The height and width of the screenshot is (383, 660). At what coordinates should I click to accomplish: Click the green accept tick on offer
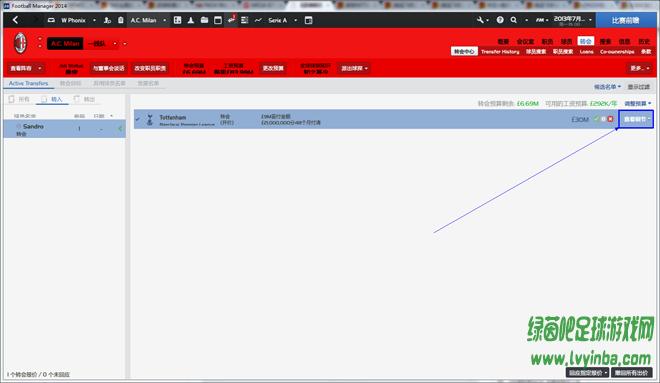596,119
